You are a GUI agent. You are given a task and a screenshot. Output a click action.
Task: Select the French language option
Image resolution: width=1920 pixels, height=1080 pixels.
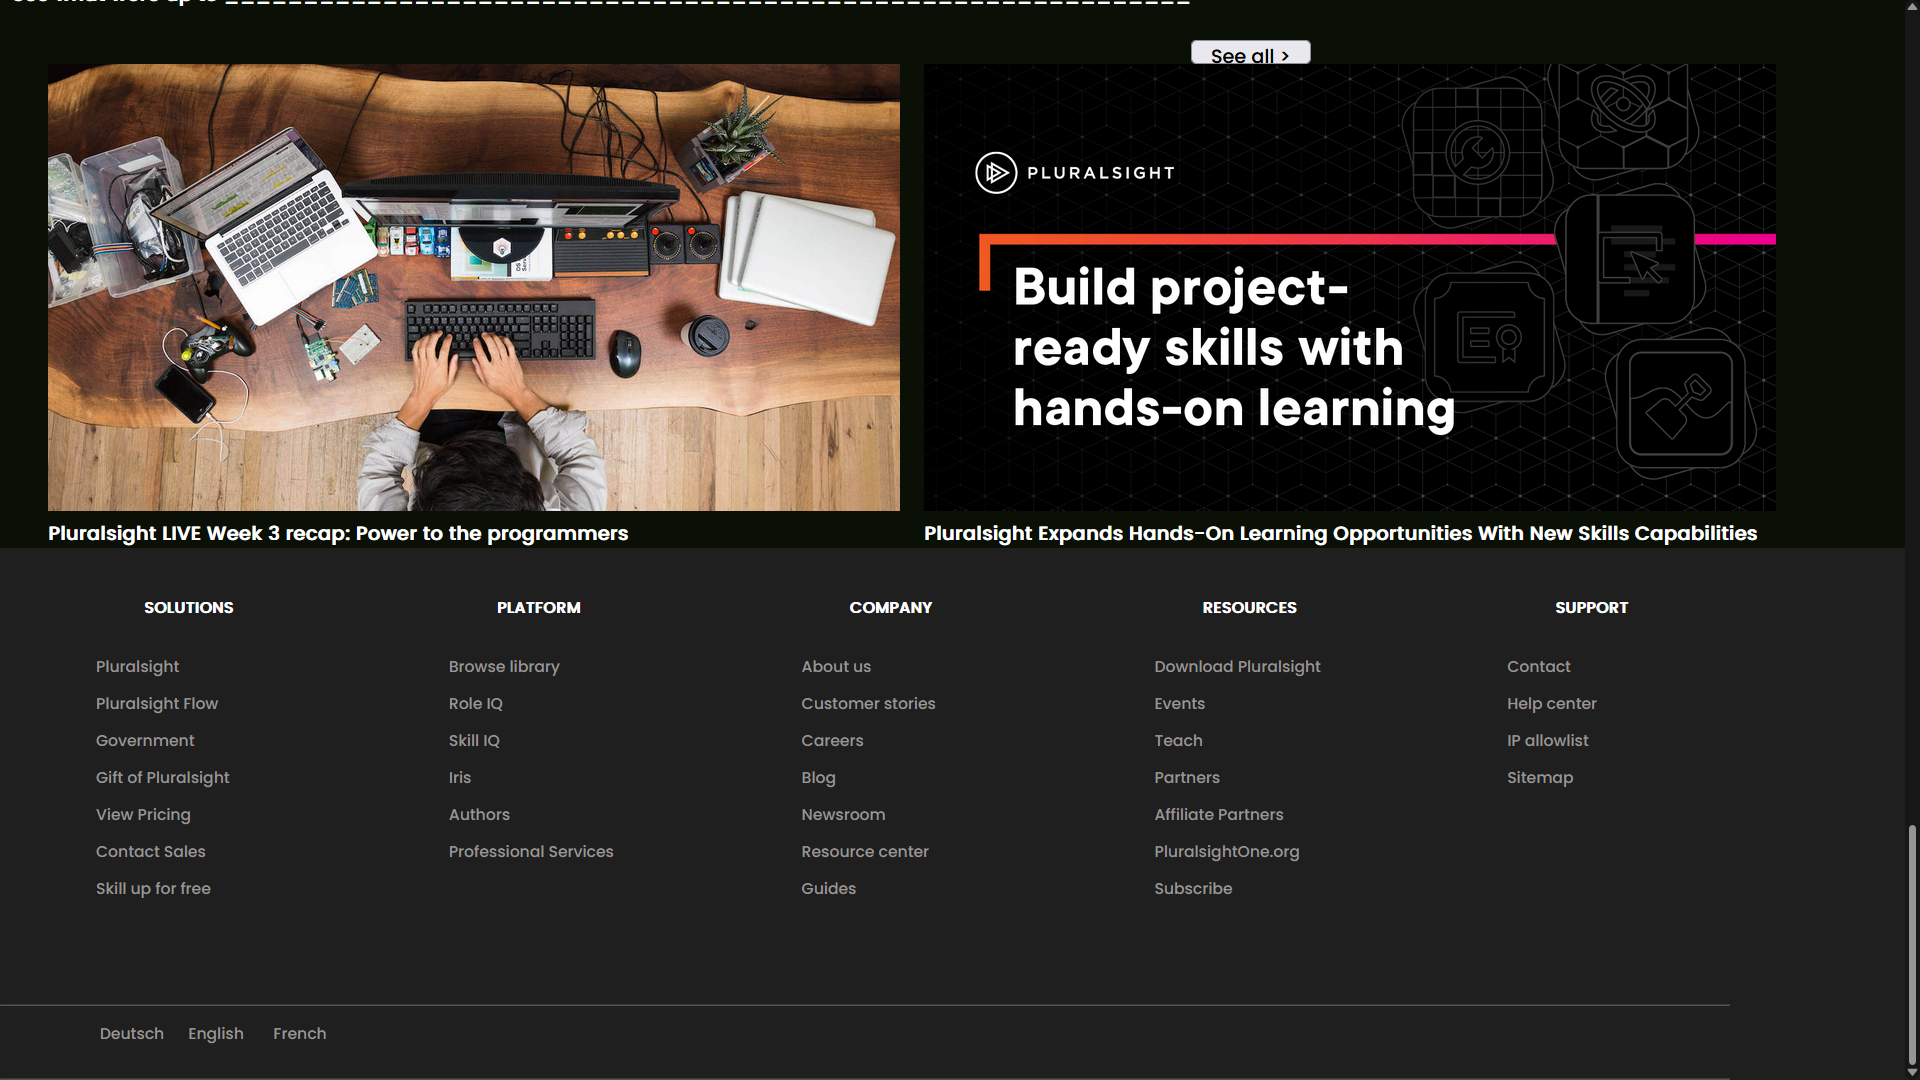(299, 1033)
